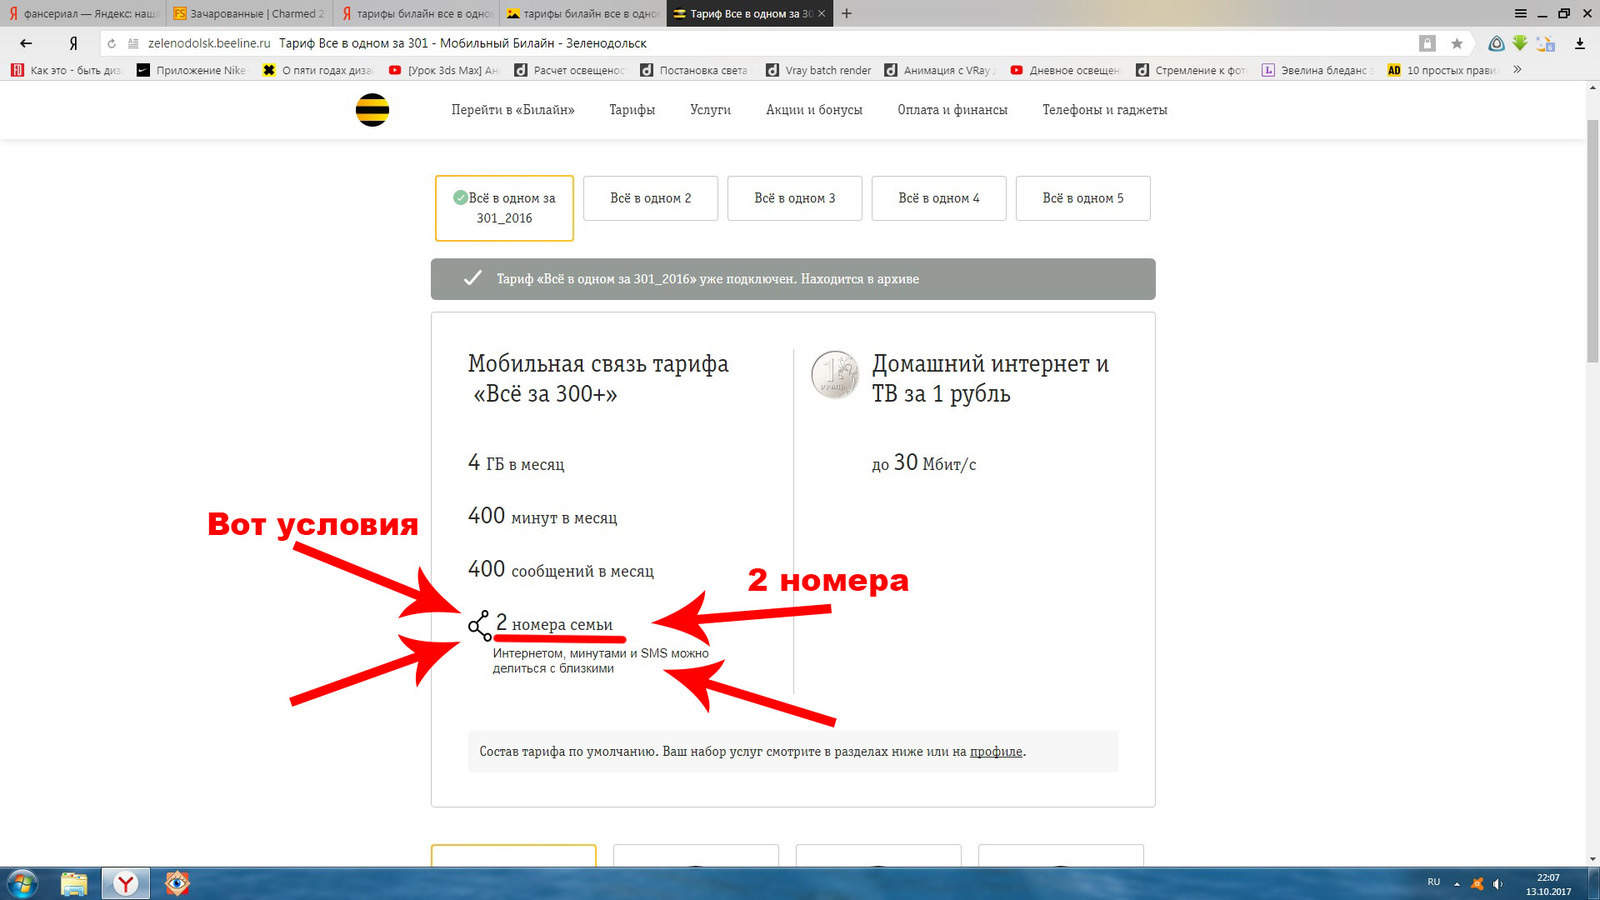1600x900 pixels.
Task: Open the downloads arrow icon
Action: click(x=1580, y=43)
